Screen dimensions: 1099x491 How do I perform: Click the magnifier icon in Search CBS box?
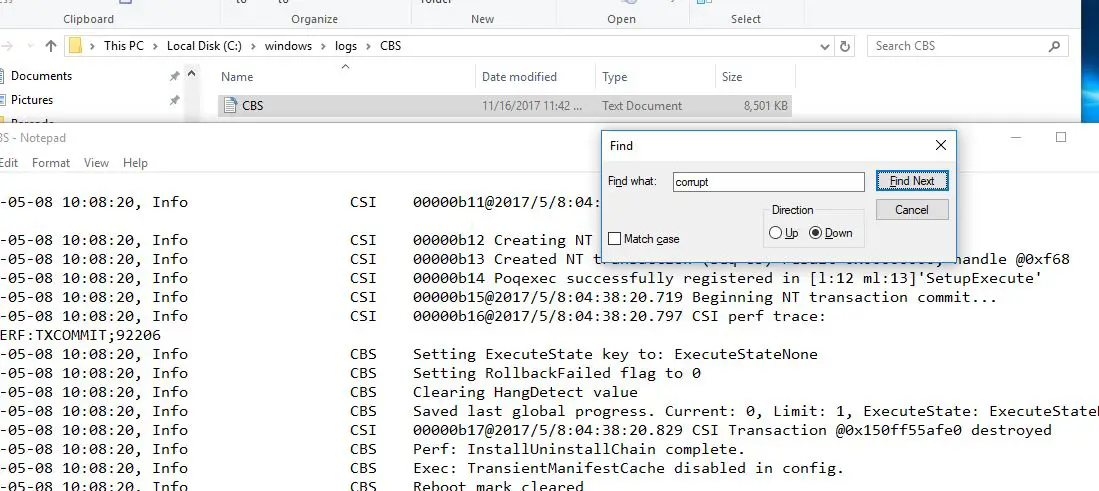1054,46
